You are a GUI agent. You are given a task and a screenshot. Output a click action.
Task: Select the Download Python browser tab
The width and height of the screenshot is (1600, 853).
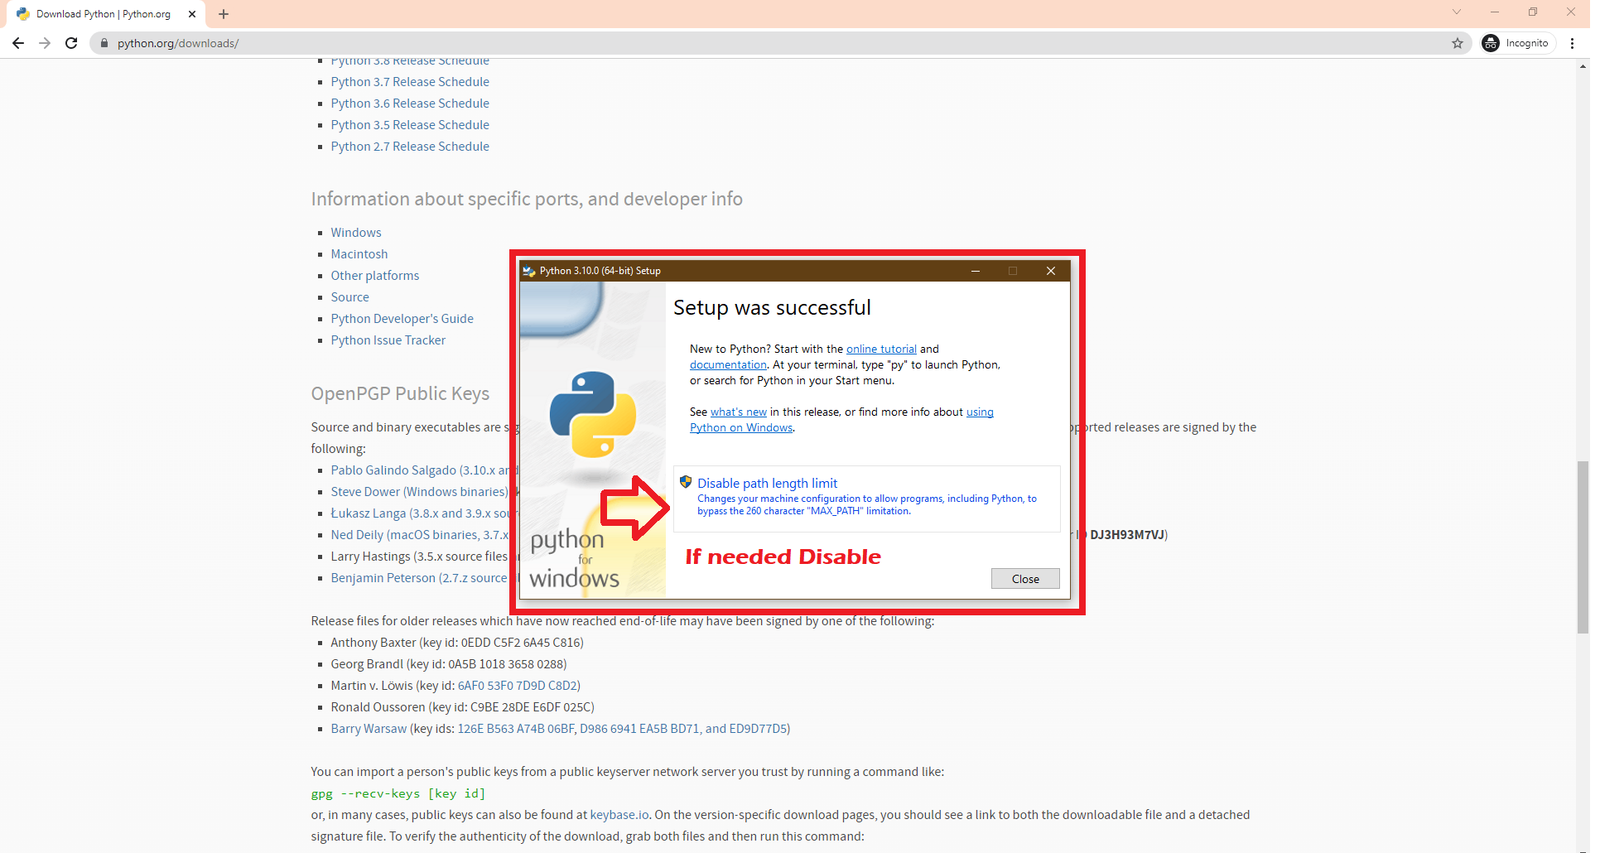tap(100, 14)
